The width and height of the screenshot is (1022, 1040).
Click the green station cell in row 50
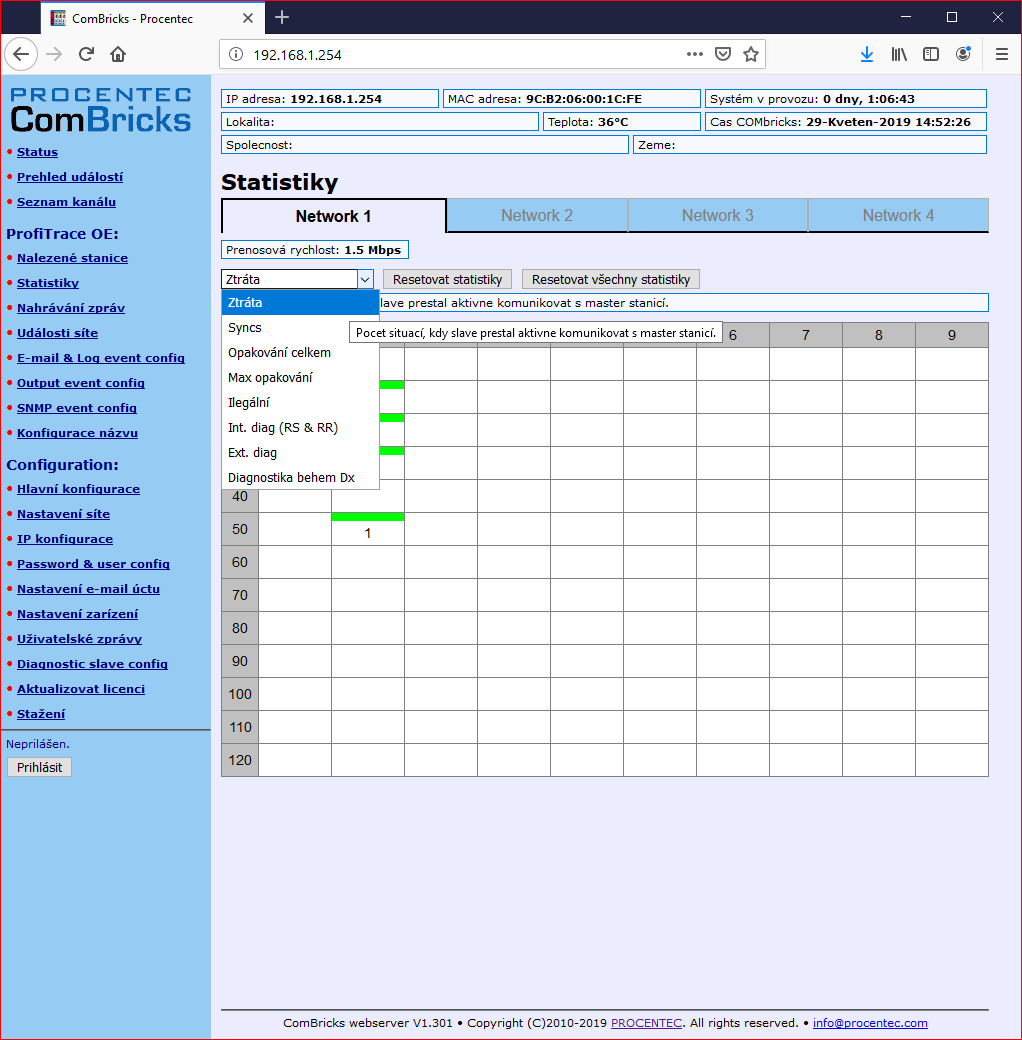[x=368, y=529]
